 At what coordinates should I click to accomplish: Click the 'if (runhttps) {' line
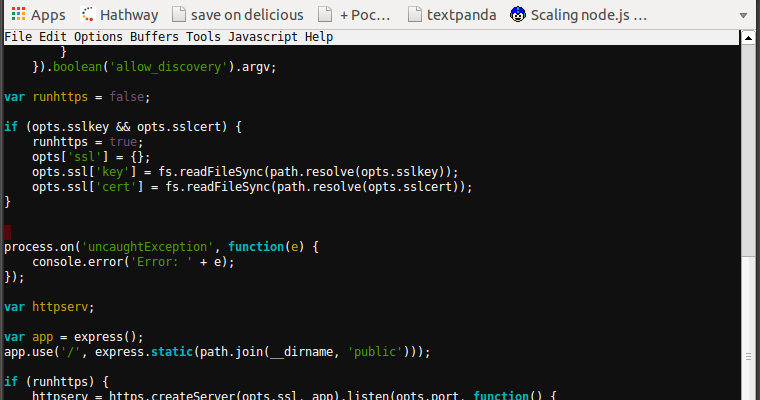tap(56, 382)
